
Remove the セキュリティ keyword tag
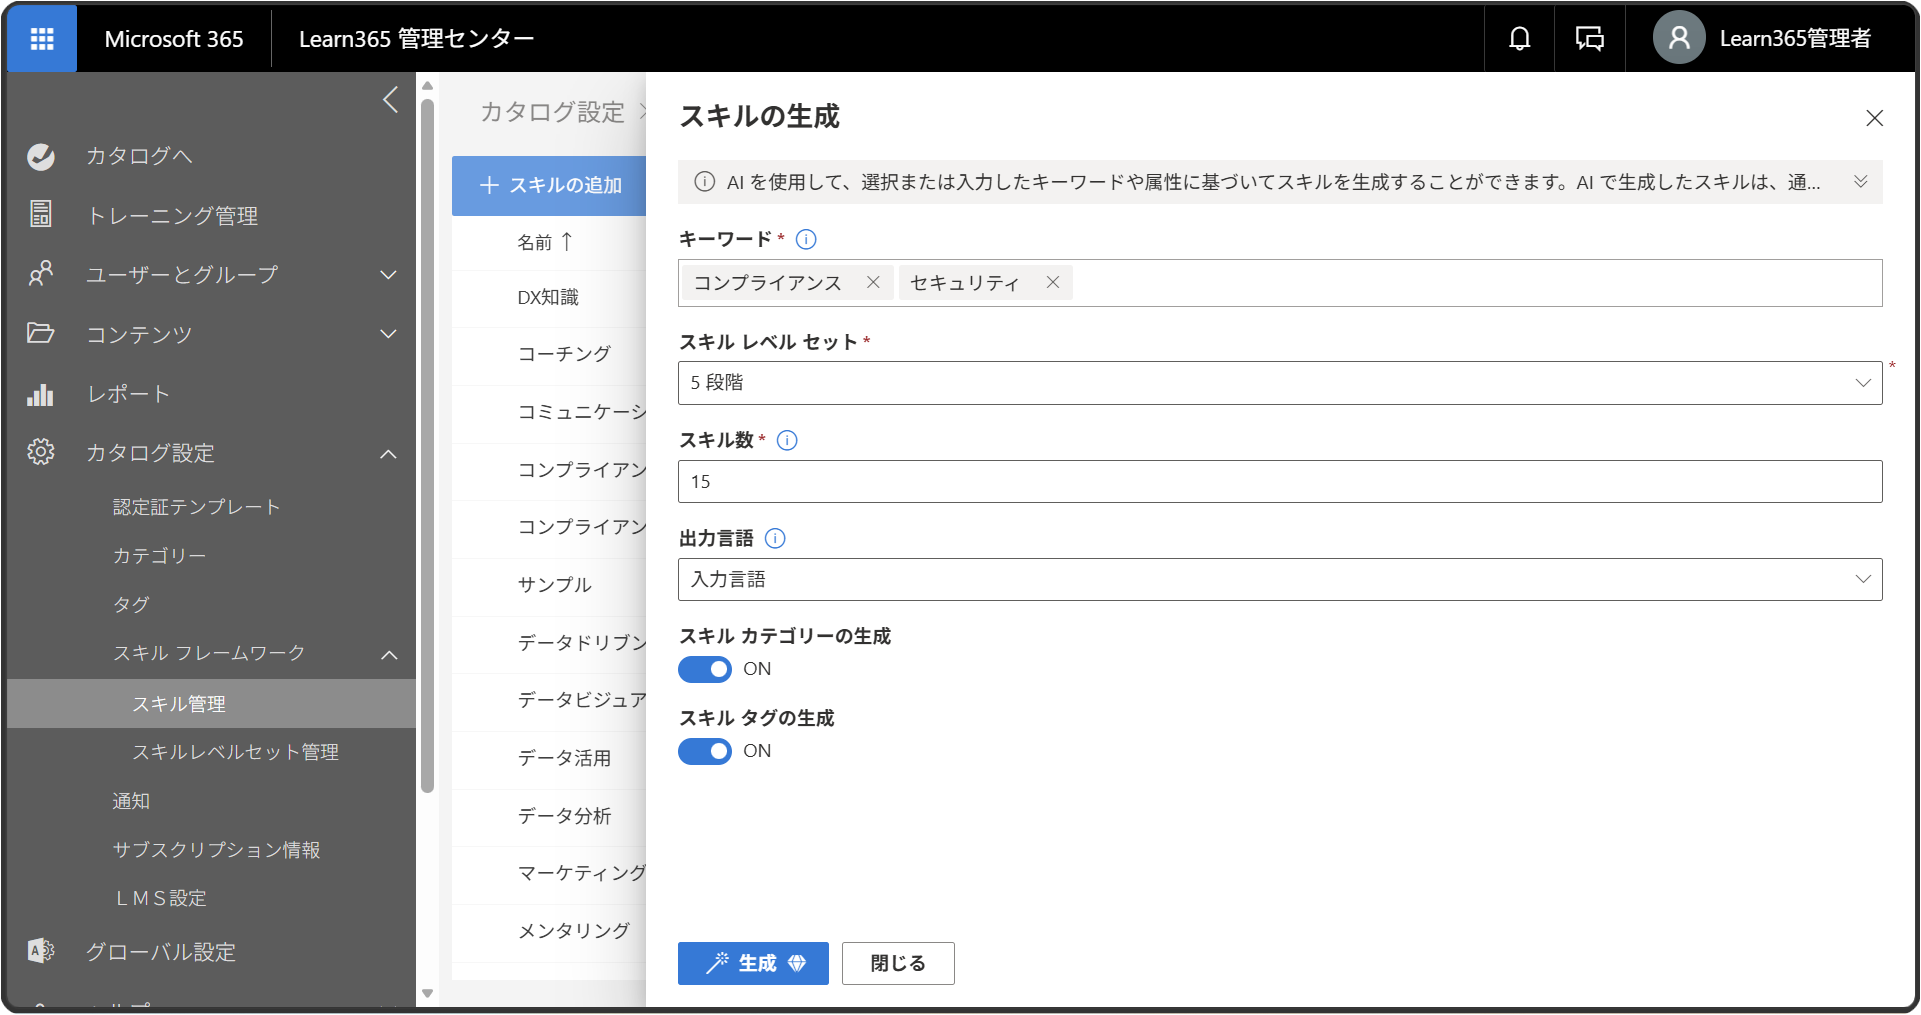pos(1053,282)
